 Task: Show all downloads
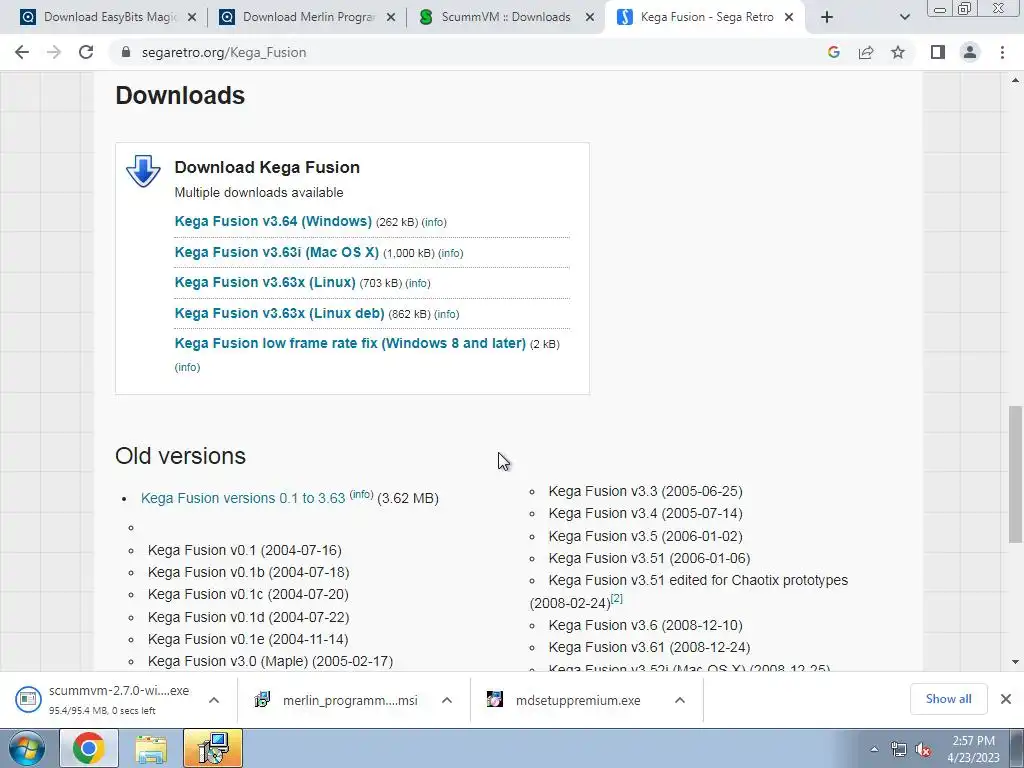[x=948, y=699]
